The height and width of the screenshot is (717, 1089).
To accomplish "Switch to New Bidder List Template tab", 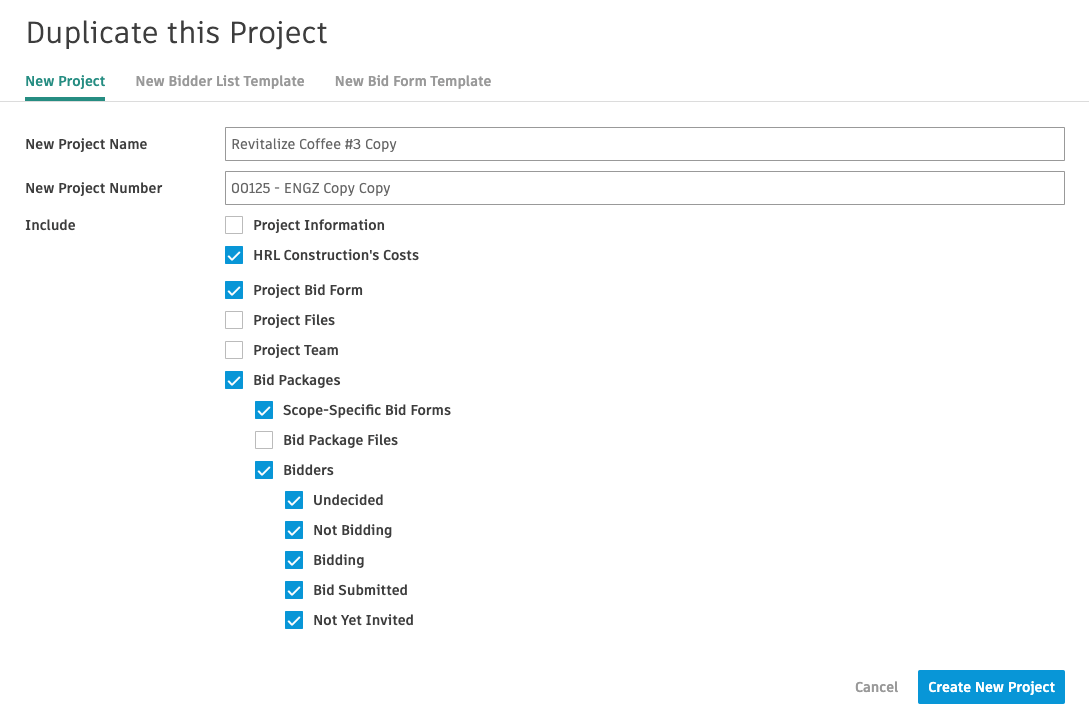I will point(219,81).
